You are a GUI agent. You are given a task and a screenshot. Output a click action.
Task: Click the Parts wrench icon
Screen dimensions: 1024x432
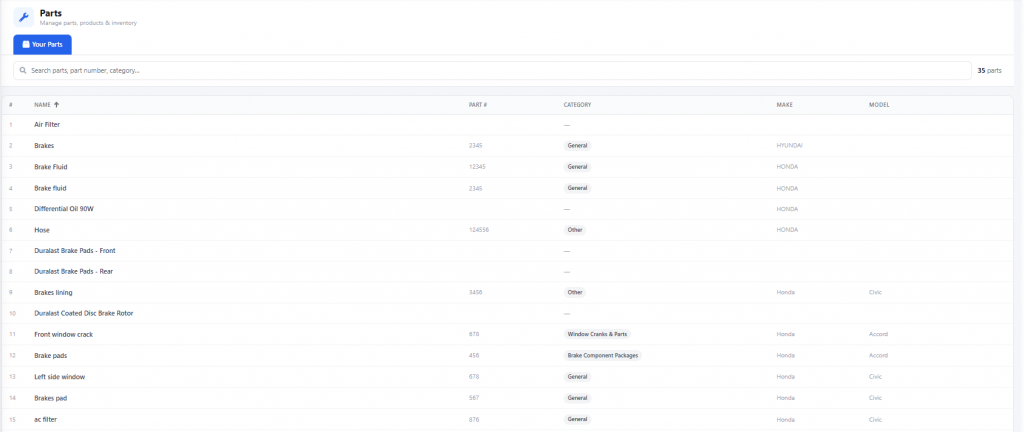22,17
